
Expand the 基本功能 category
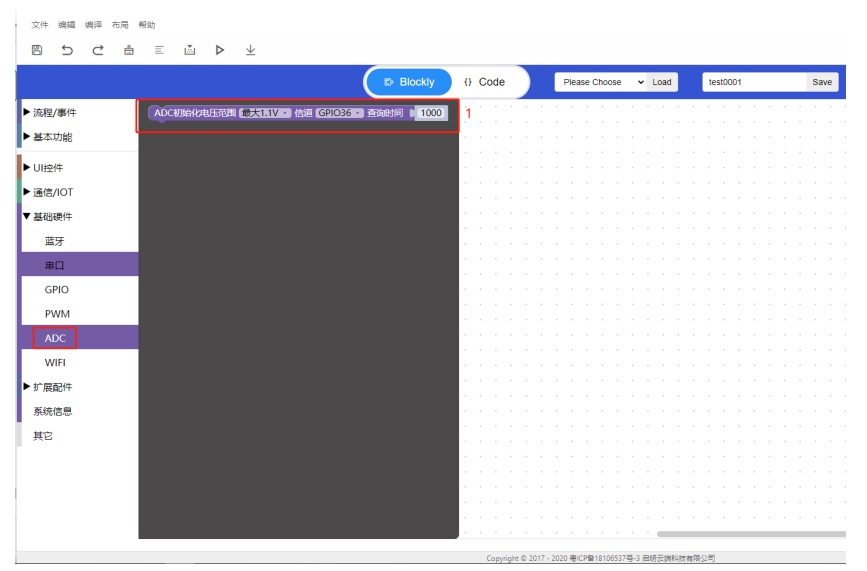77,137
